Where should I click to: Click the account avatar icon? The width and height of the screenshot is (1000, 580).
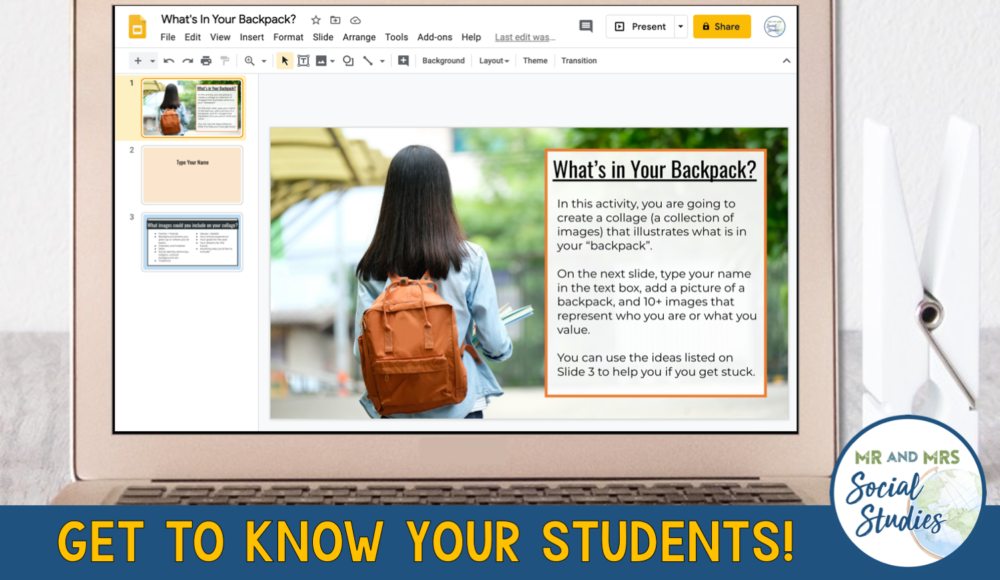[774, 27]
